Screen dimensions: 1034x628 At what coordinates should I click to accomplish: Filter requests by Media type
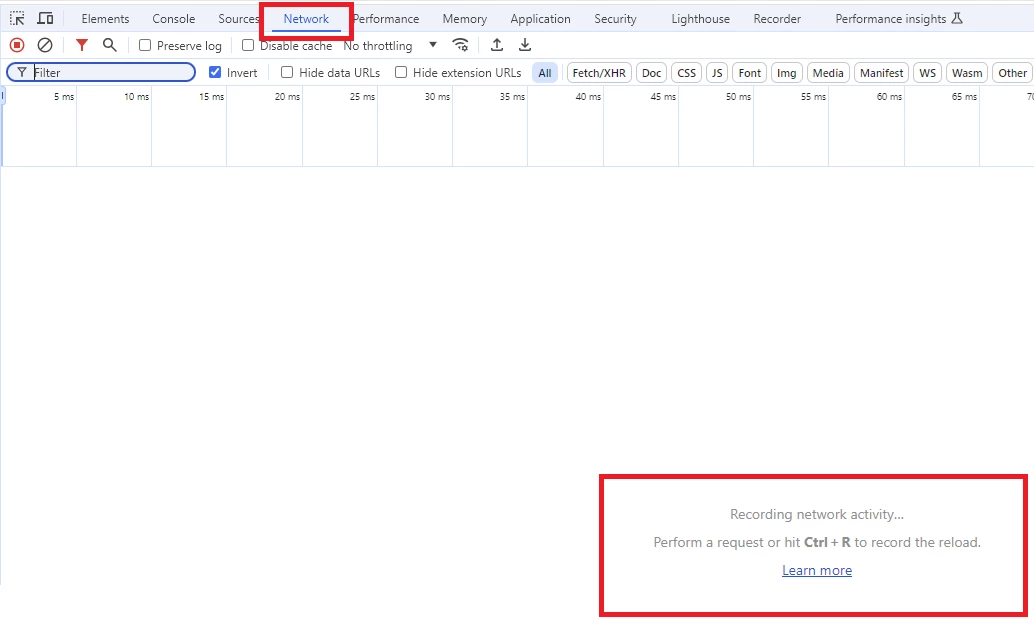point(828,73)
